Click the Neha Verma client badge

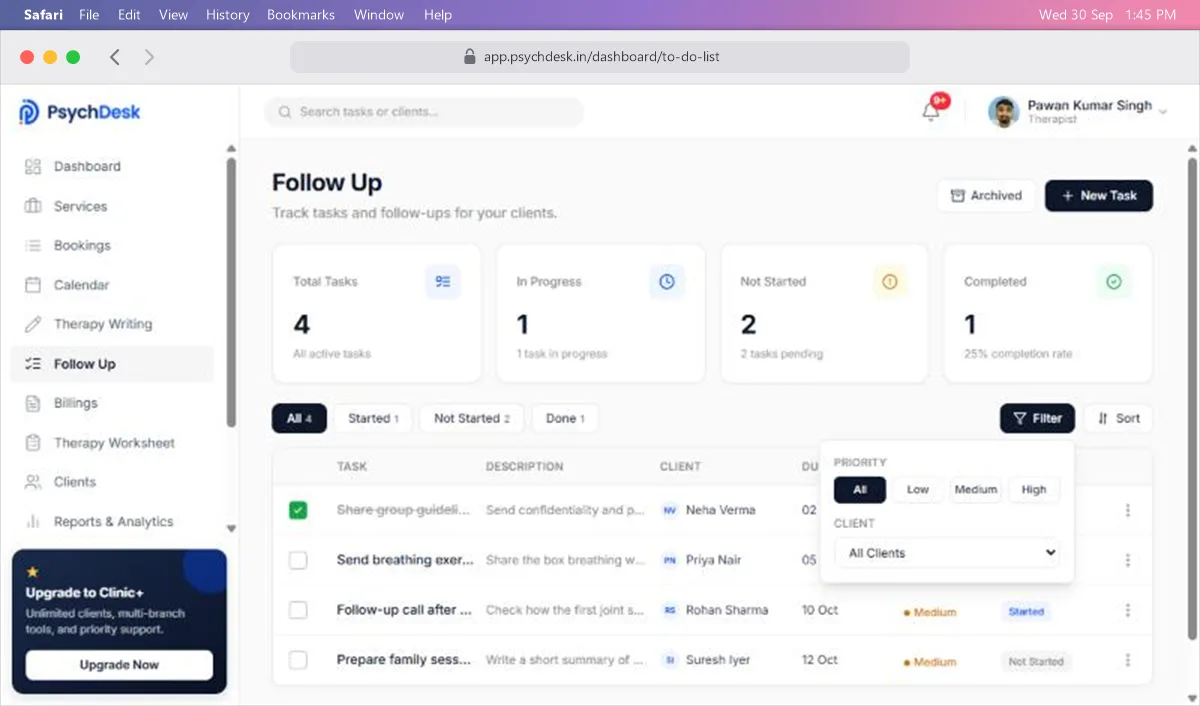coord(669,510)
